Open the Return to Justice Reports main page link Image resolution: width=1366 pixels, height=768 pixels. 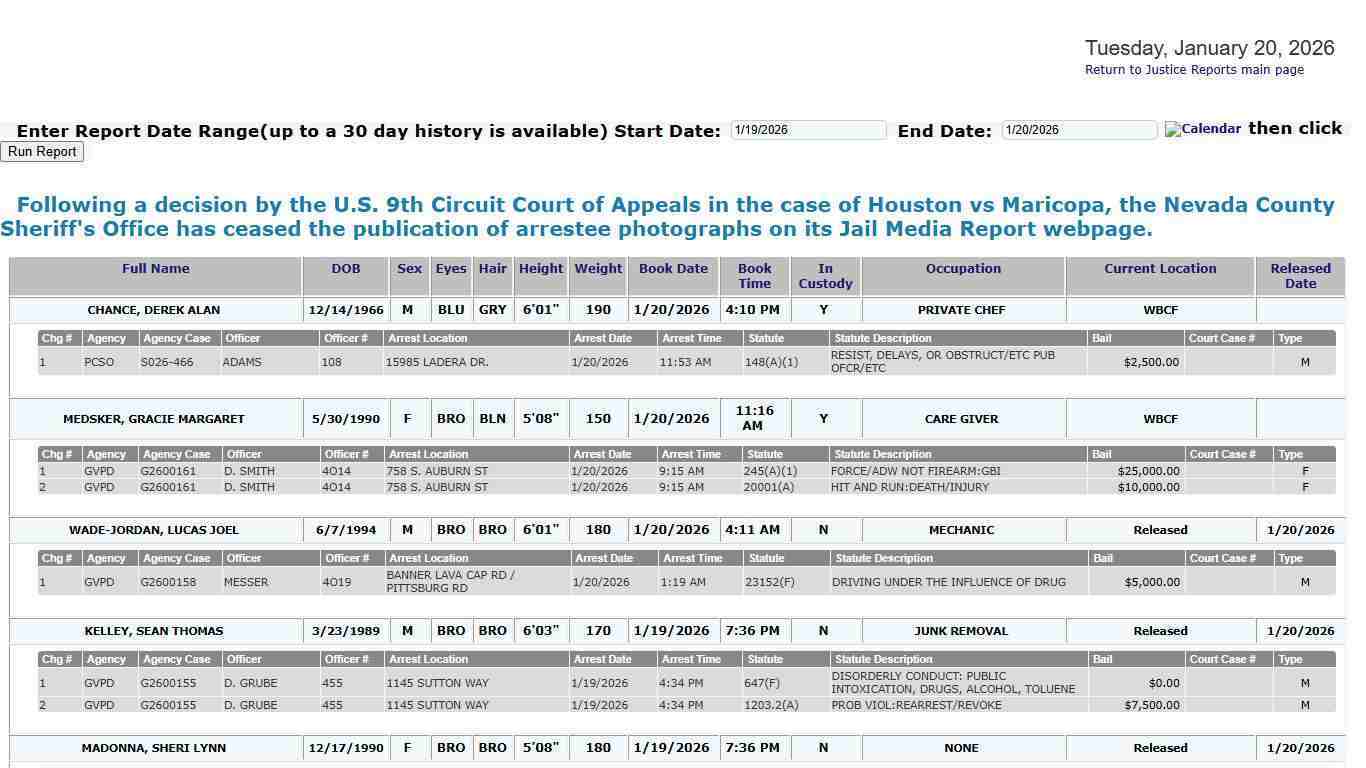point(1194,69)
